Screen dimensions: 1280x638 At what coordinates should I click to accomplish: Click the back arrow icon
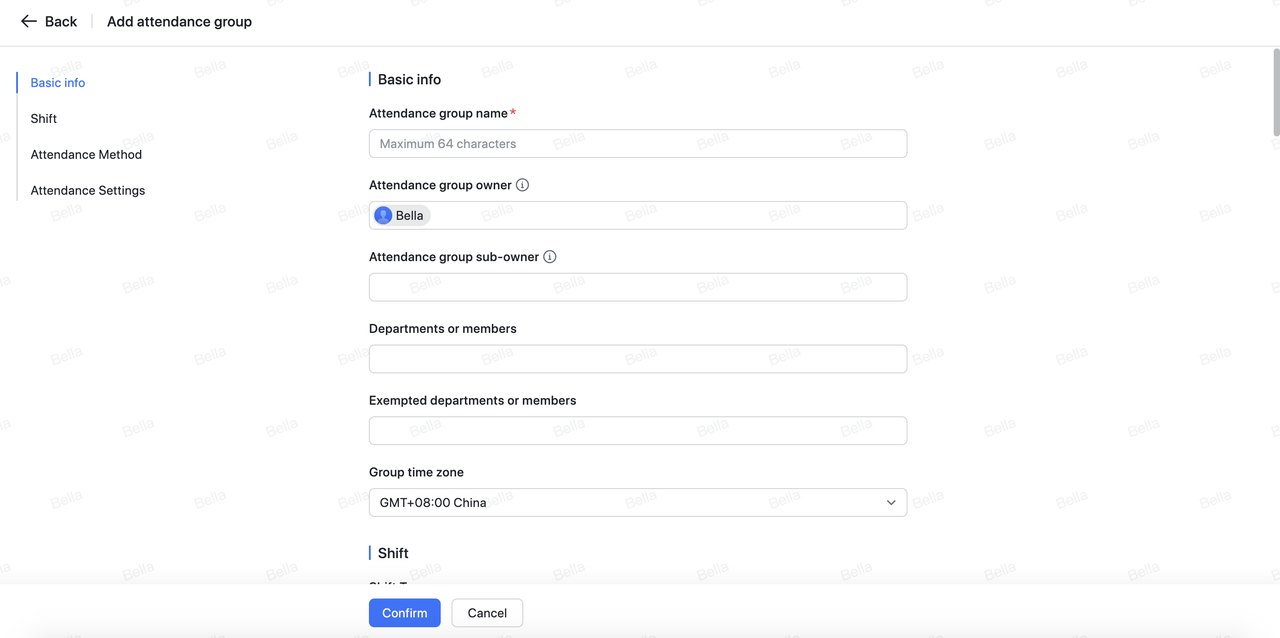[x=28, y=21]
